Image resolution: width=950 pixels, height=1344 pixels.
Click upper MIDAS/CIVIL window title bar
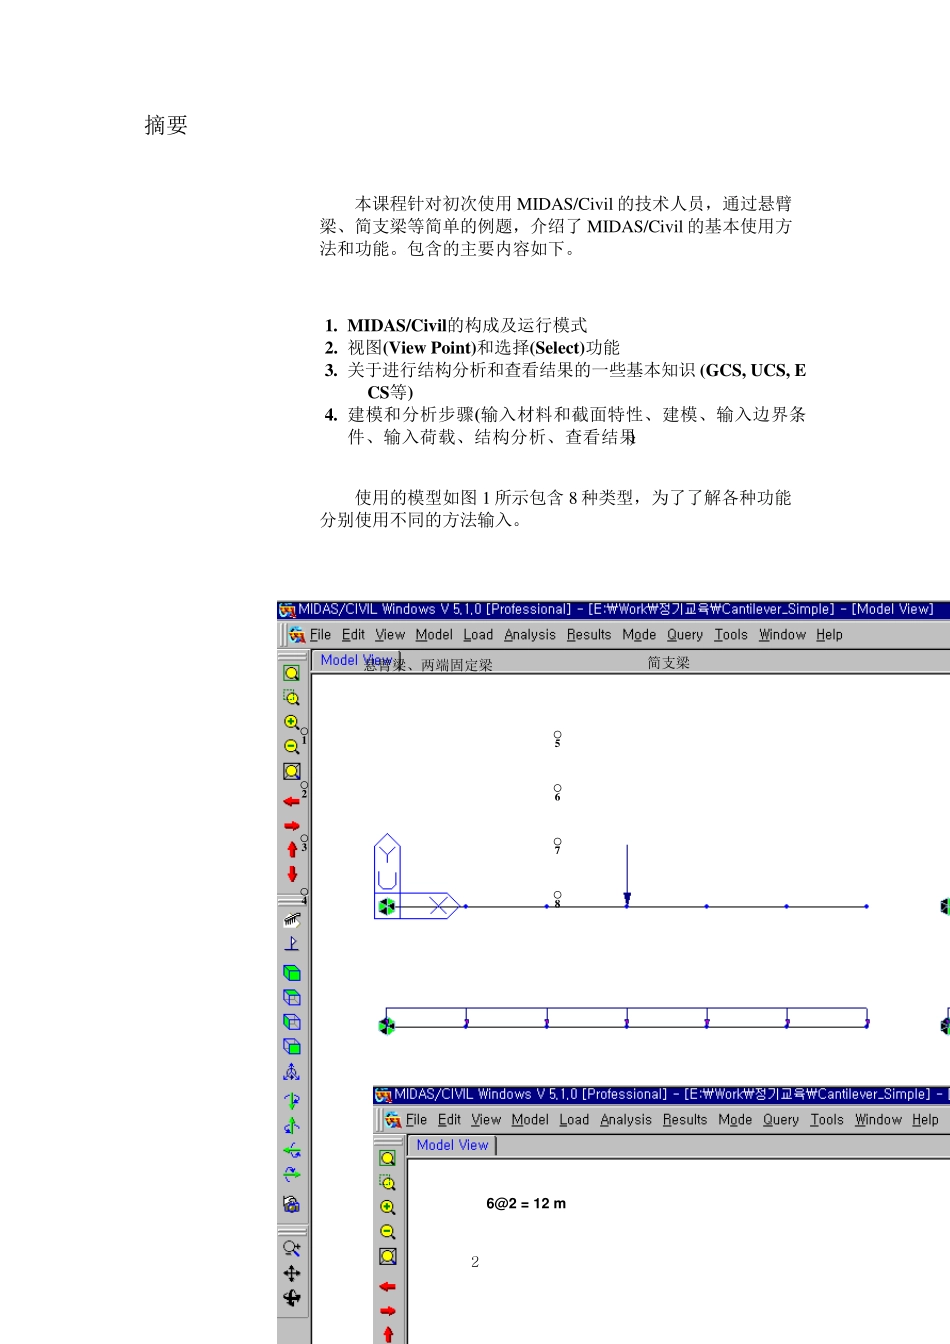(613, 609)
